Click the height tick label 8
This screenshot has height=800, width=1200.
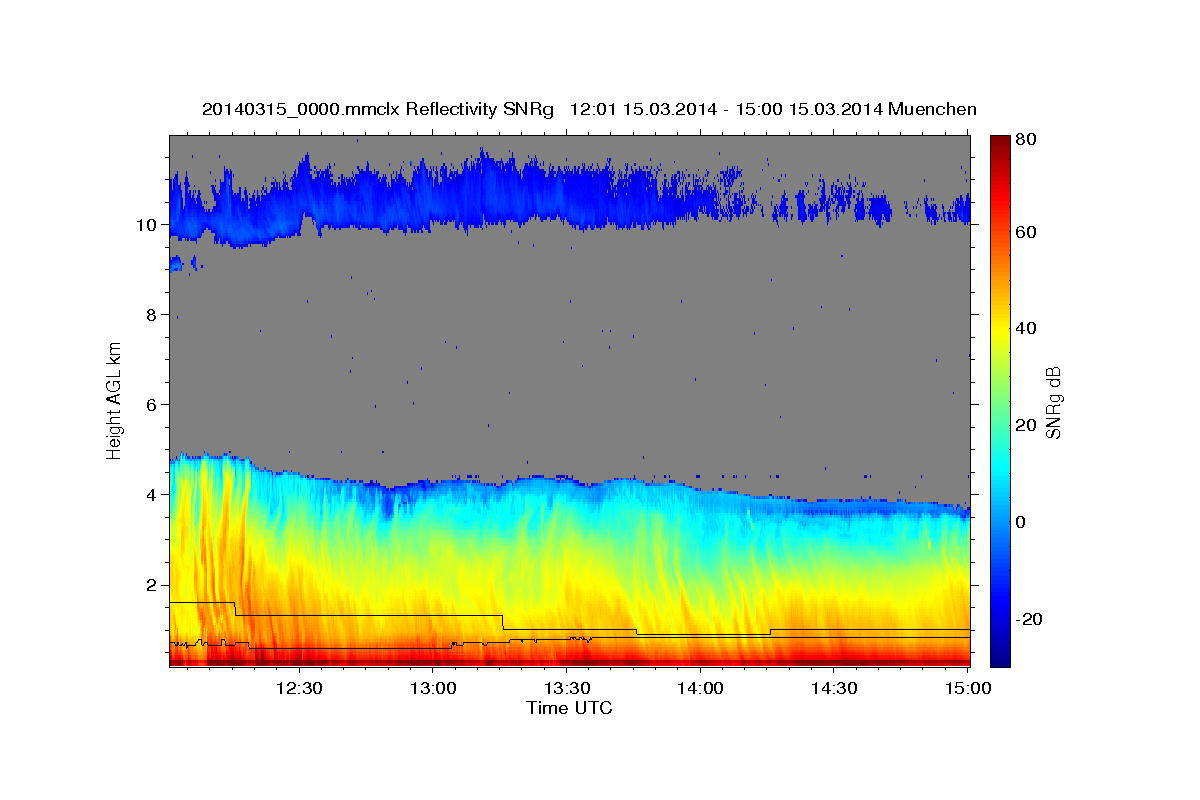tap(150, 314)
